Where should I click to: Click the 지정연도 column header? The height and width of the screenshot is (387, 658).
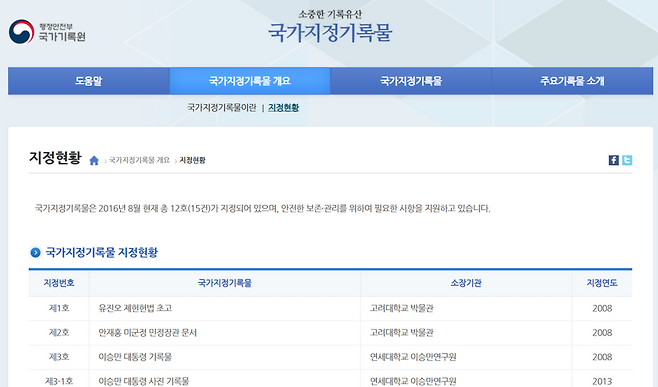point(602,283)
